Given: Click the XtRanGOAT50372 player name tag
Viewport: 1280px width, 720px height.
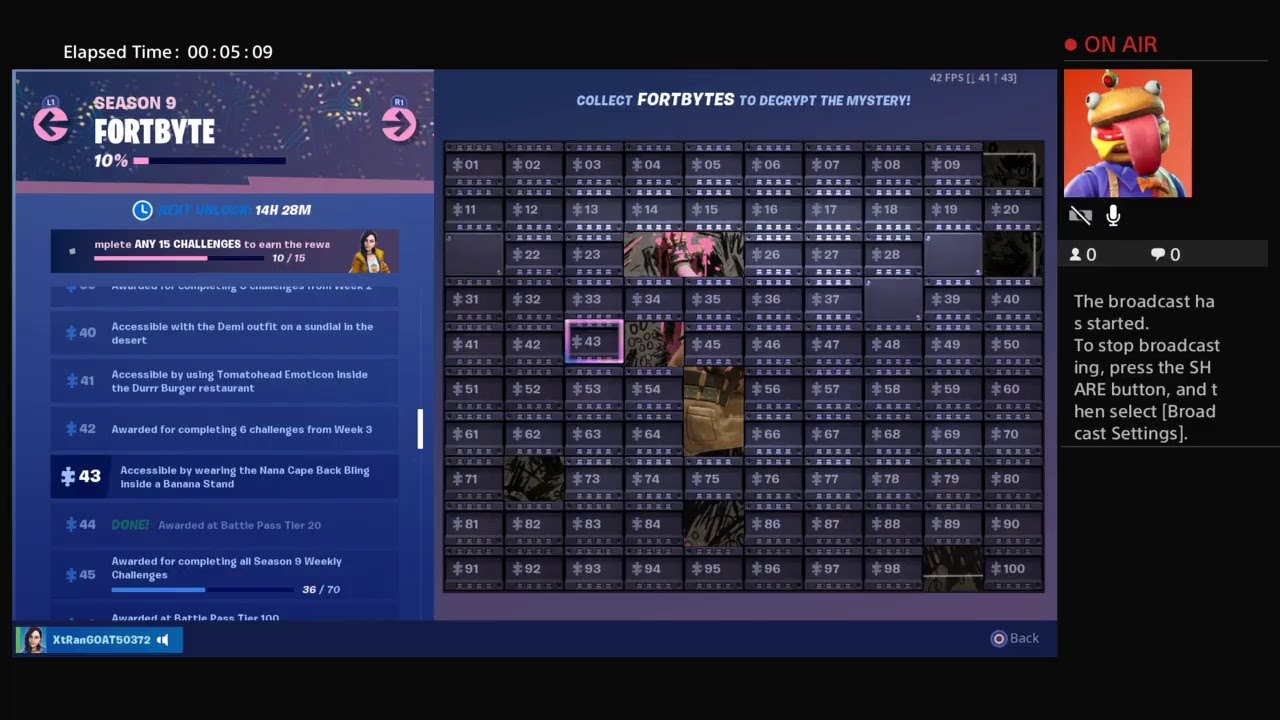Looking at the screenshot, I should pyautogui.click(x=99, y=640).
